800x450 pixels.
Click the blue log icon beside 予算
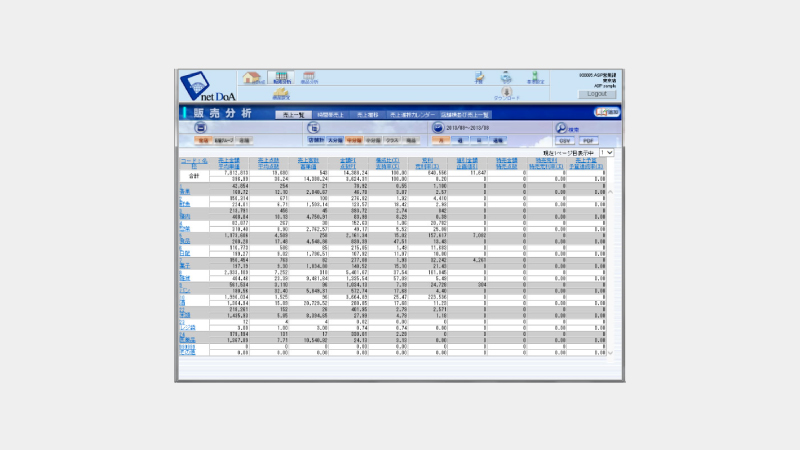pyautogui.click(x=506, y=78)
